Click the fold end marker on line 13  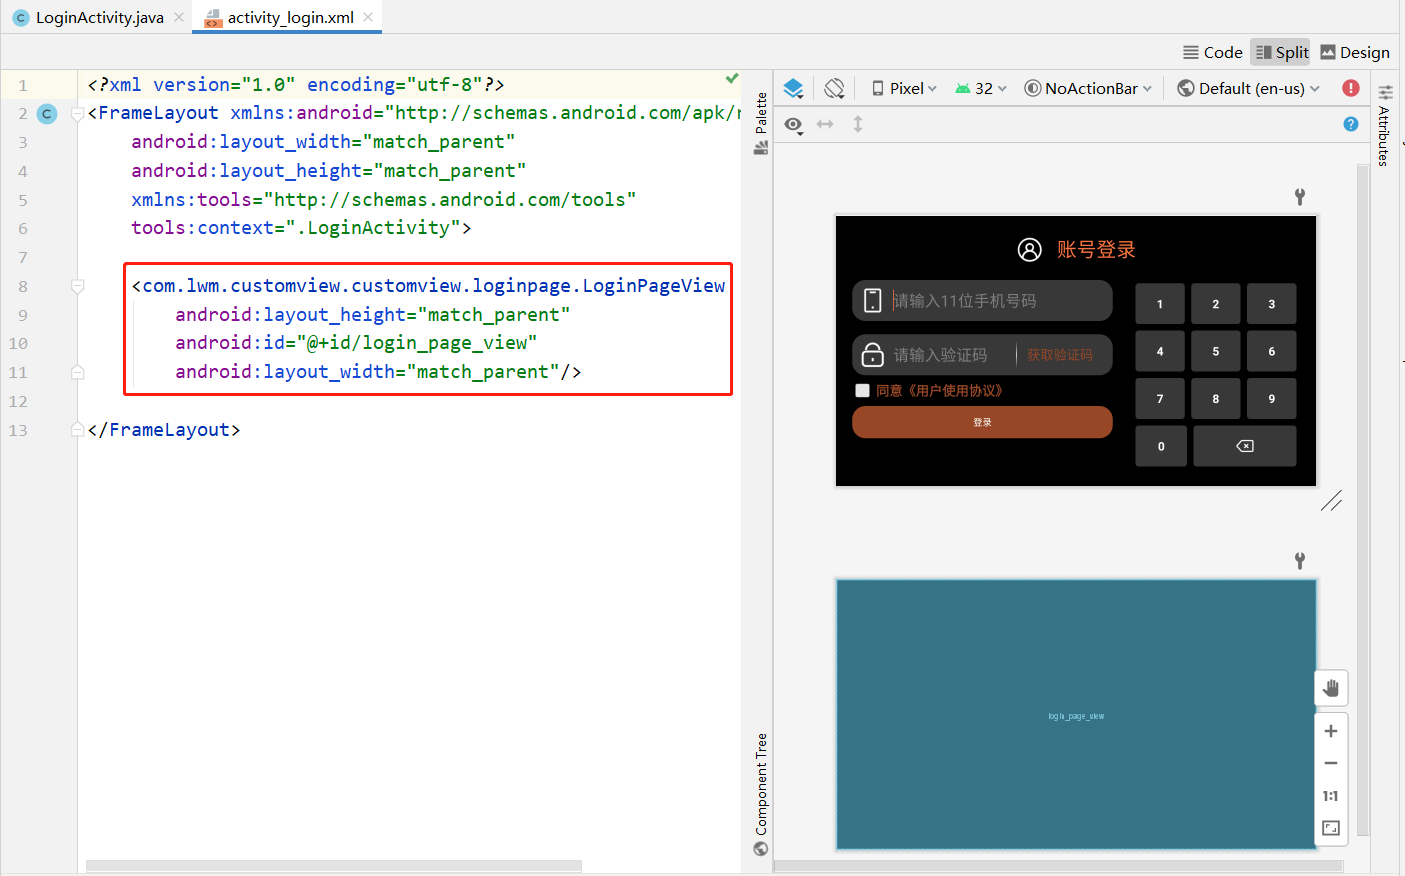point(77,430)
